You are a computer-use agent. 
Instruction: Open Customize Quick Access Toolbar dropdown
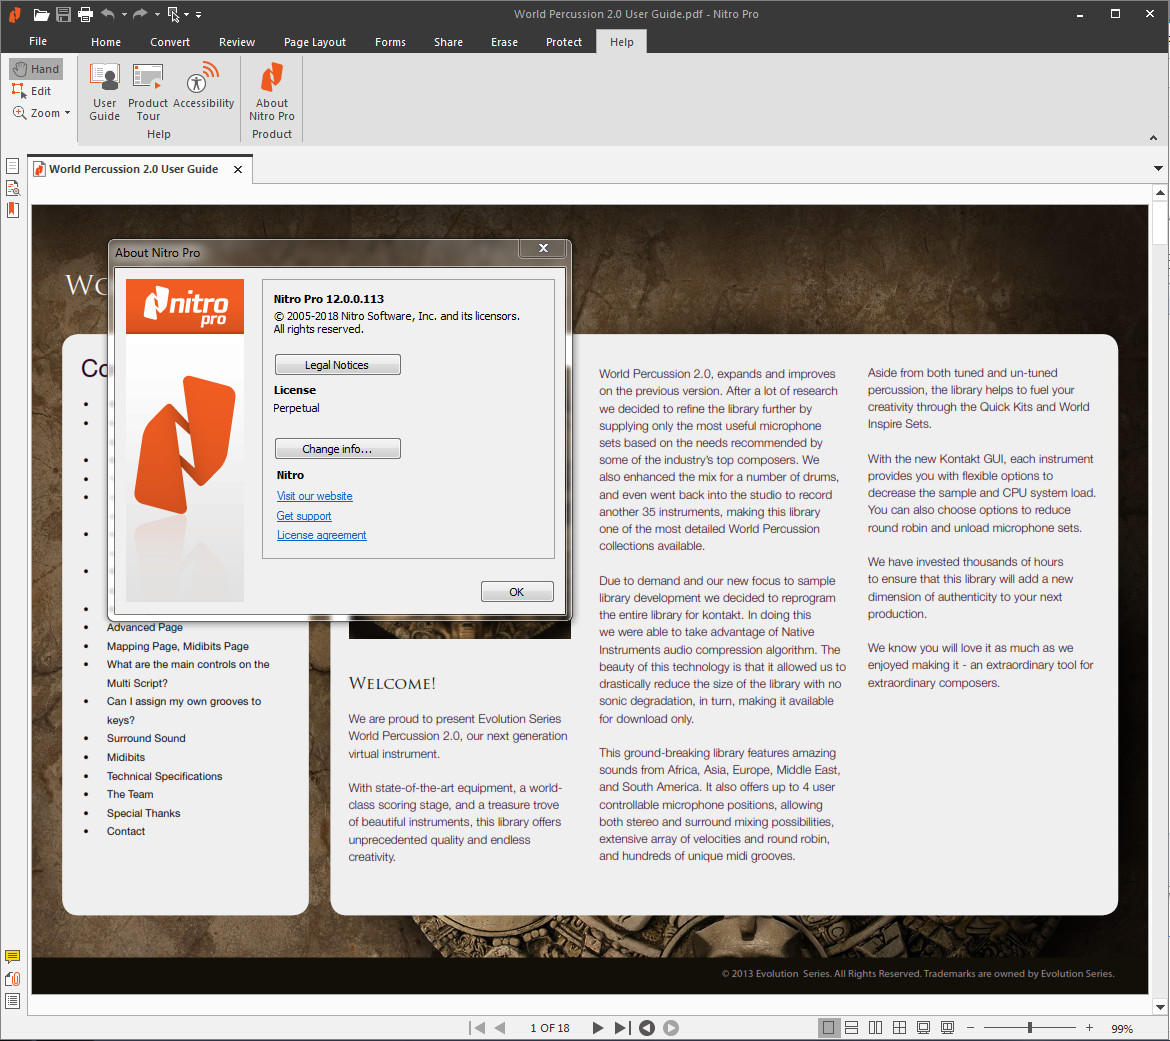pos(198,14)
